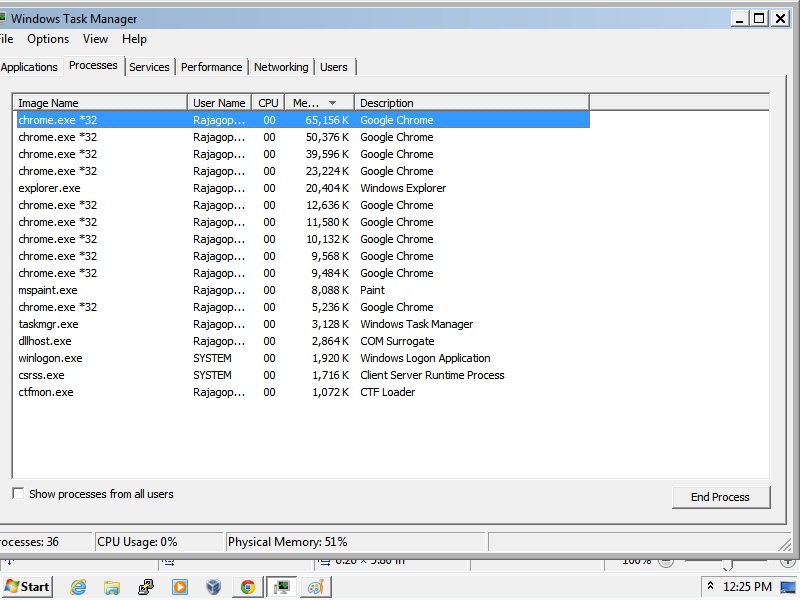The height and width of the screenshot is (600, 800).
Task: Open Windows Media Player taskbar icon
Action: click(180, 587)
